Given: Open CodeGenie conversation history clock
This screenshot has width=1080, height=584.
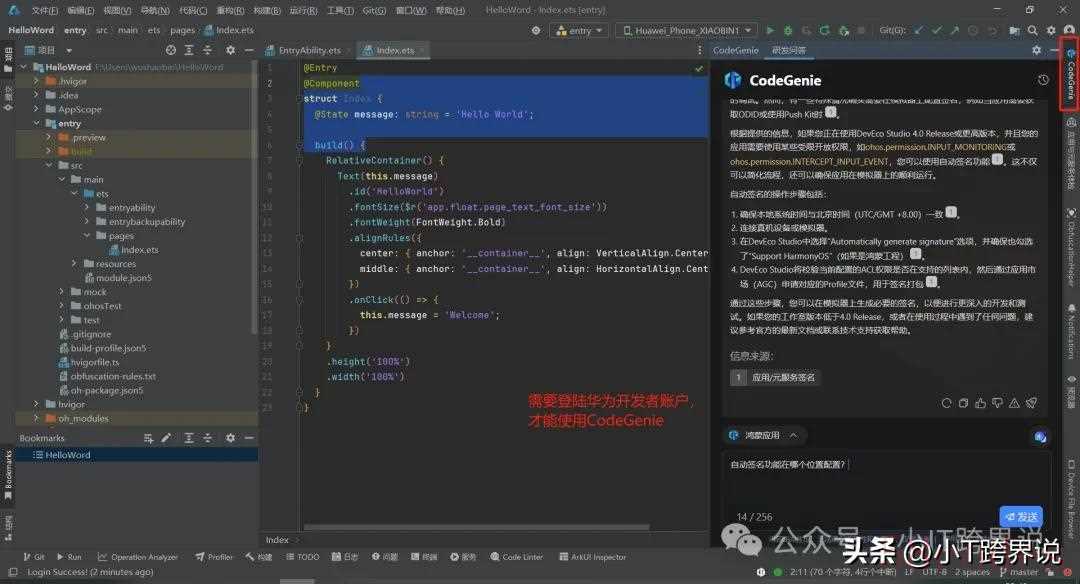Looking at the screenshot, I should pyautogui.click(x=1043, y=80).
